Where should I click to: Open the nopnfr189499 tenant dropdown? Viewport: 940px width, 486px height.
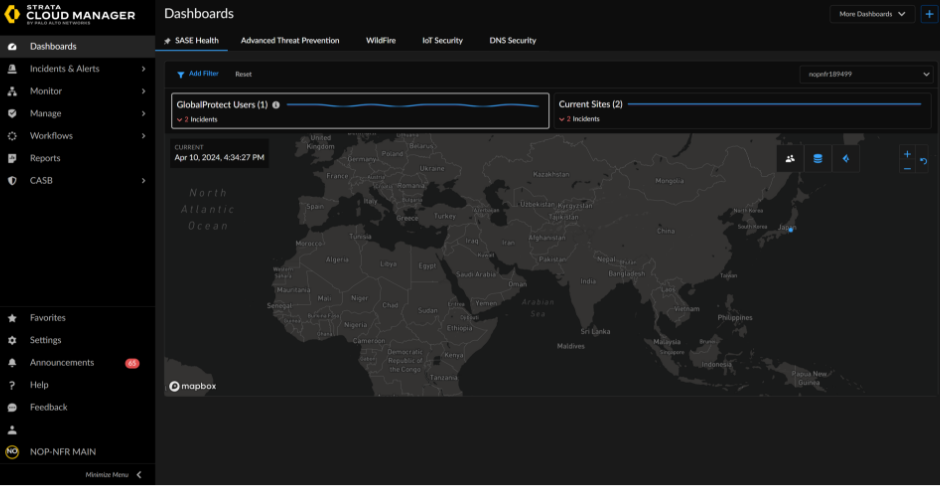[866, 74]
